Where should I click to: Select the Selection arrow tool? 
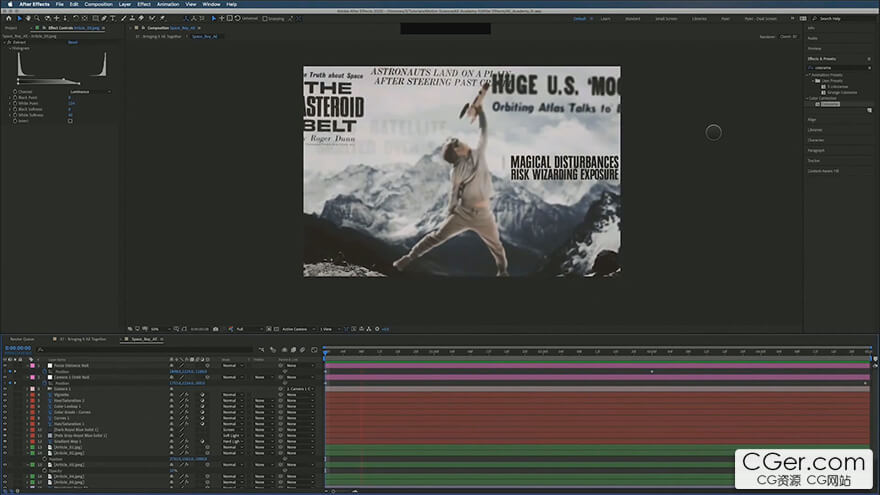coord(19,19)
